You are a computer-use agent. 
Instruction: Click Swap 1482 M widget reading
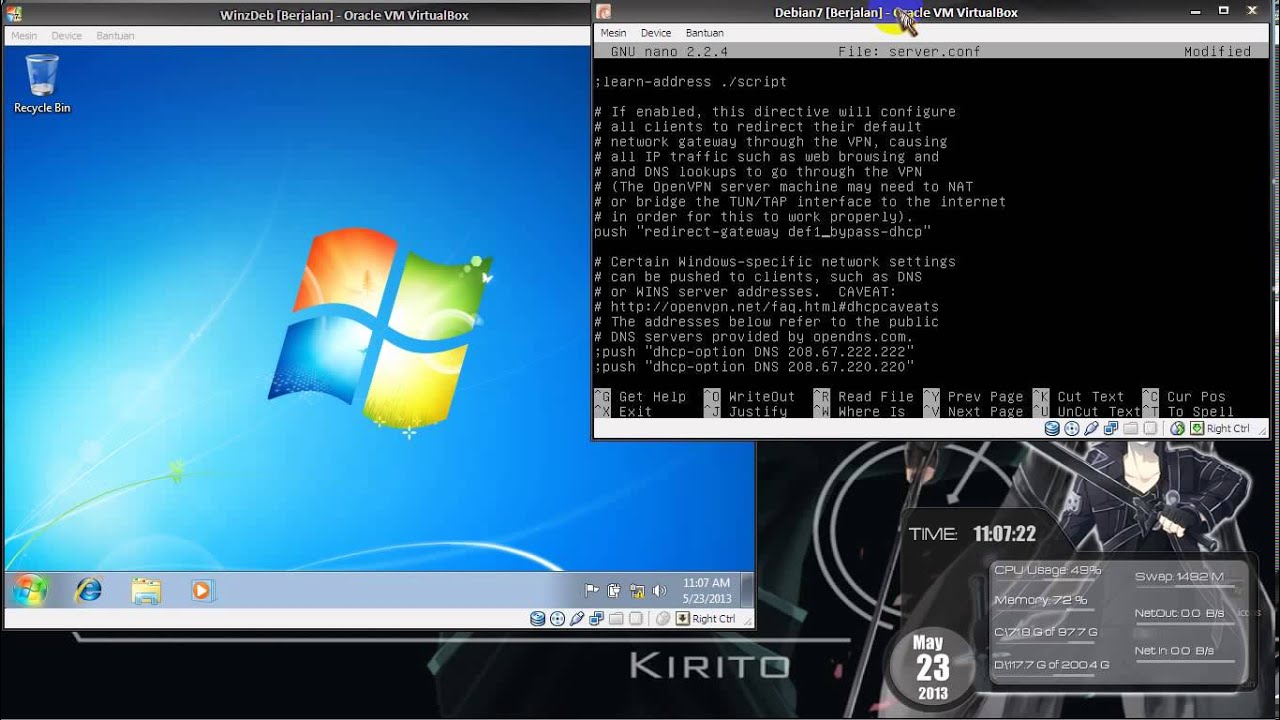[1179, 577]
